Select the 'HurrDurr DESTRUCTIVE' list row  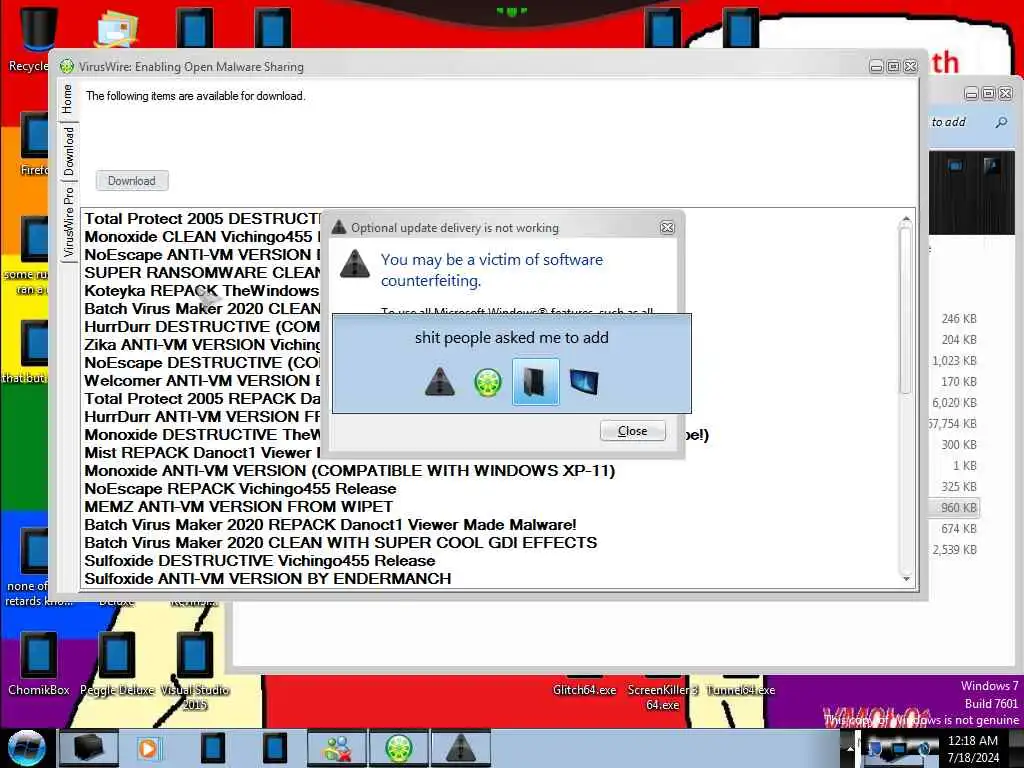coord(202,327)
